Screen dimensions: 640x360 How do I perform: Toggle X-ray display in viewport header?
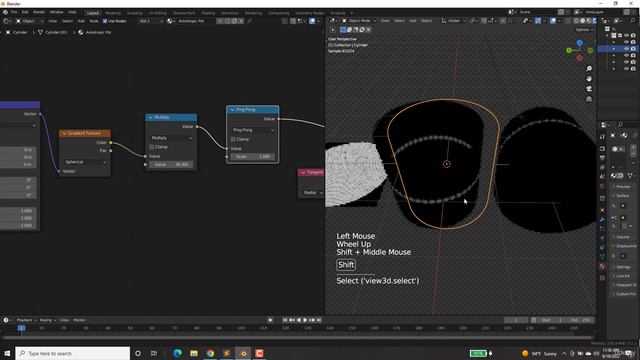[568, 20]
